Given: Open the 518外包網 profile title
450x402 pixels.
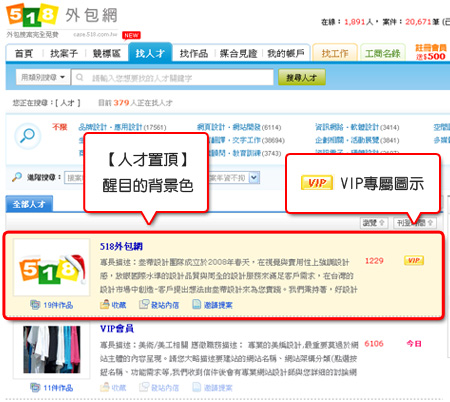Looking at the screenshot, I should [x=121, y=246].
